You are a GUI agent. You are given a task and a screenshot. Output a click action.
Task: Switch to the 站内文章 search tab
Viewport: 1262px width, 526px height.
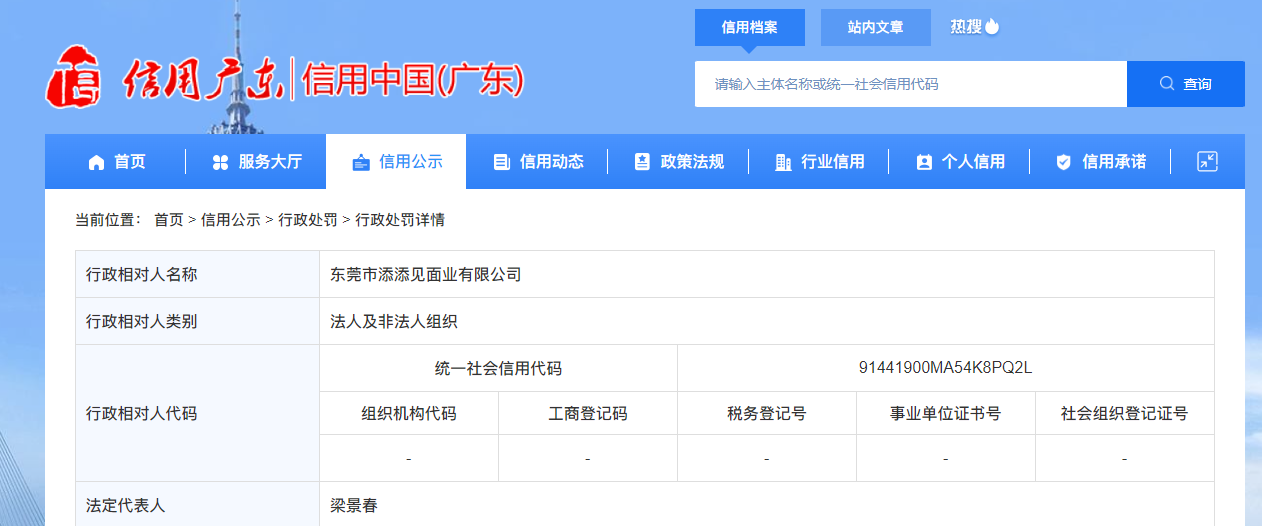pyautogui.click(x=876, y=28)
